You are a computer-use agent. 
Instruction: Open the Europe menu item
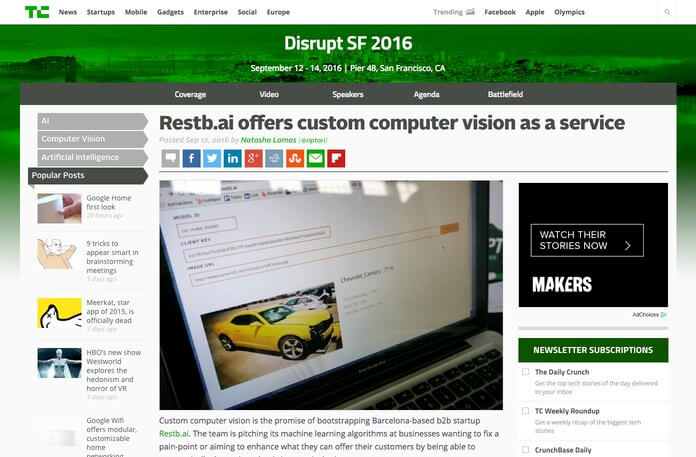click(x=278, y=12)
